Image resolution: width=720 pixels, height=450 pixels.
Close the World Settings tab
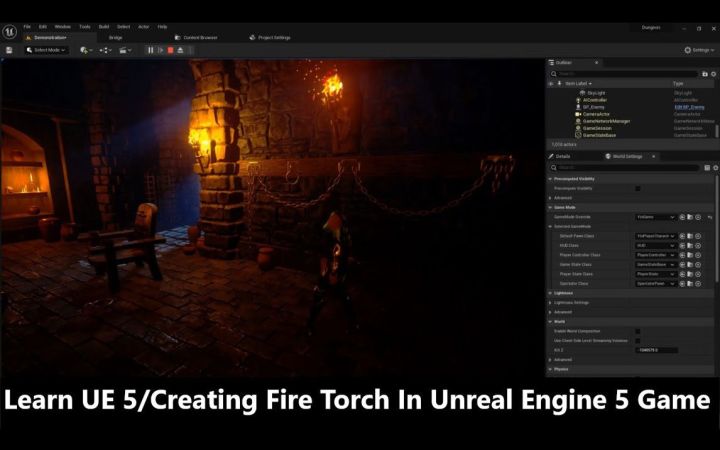click(x=653, y=156)
